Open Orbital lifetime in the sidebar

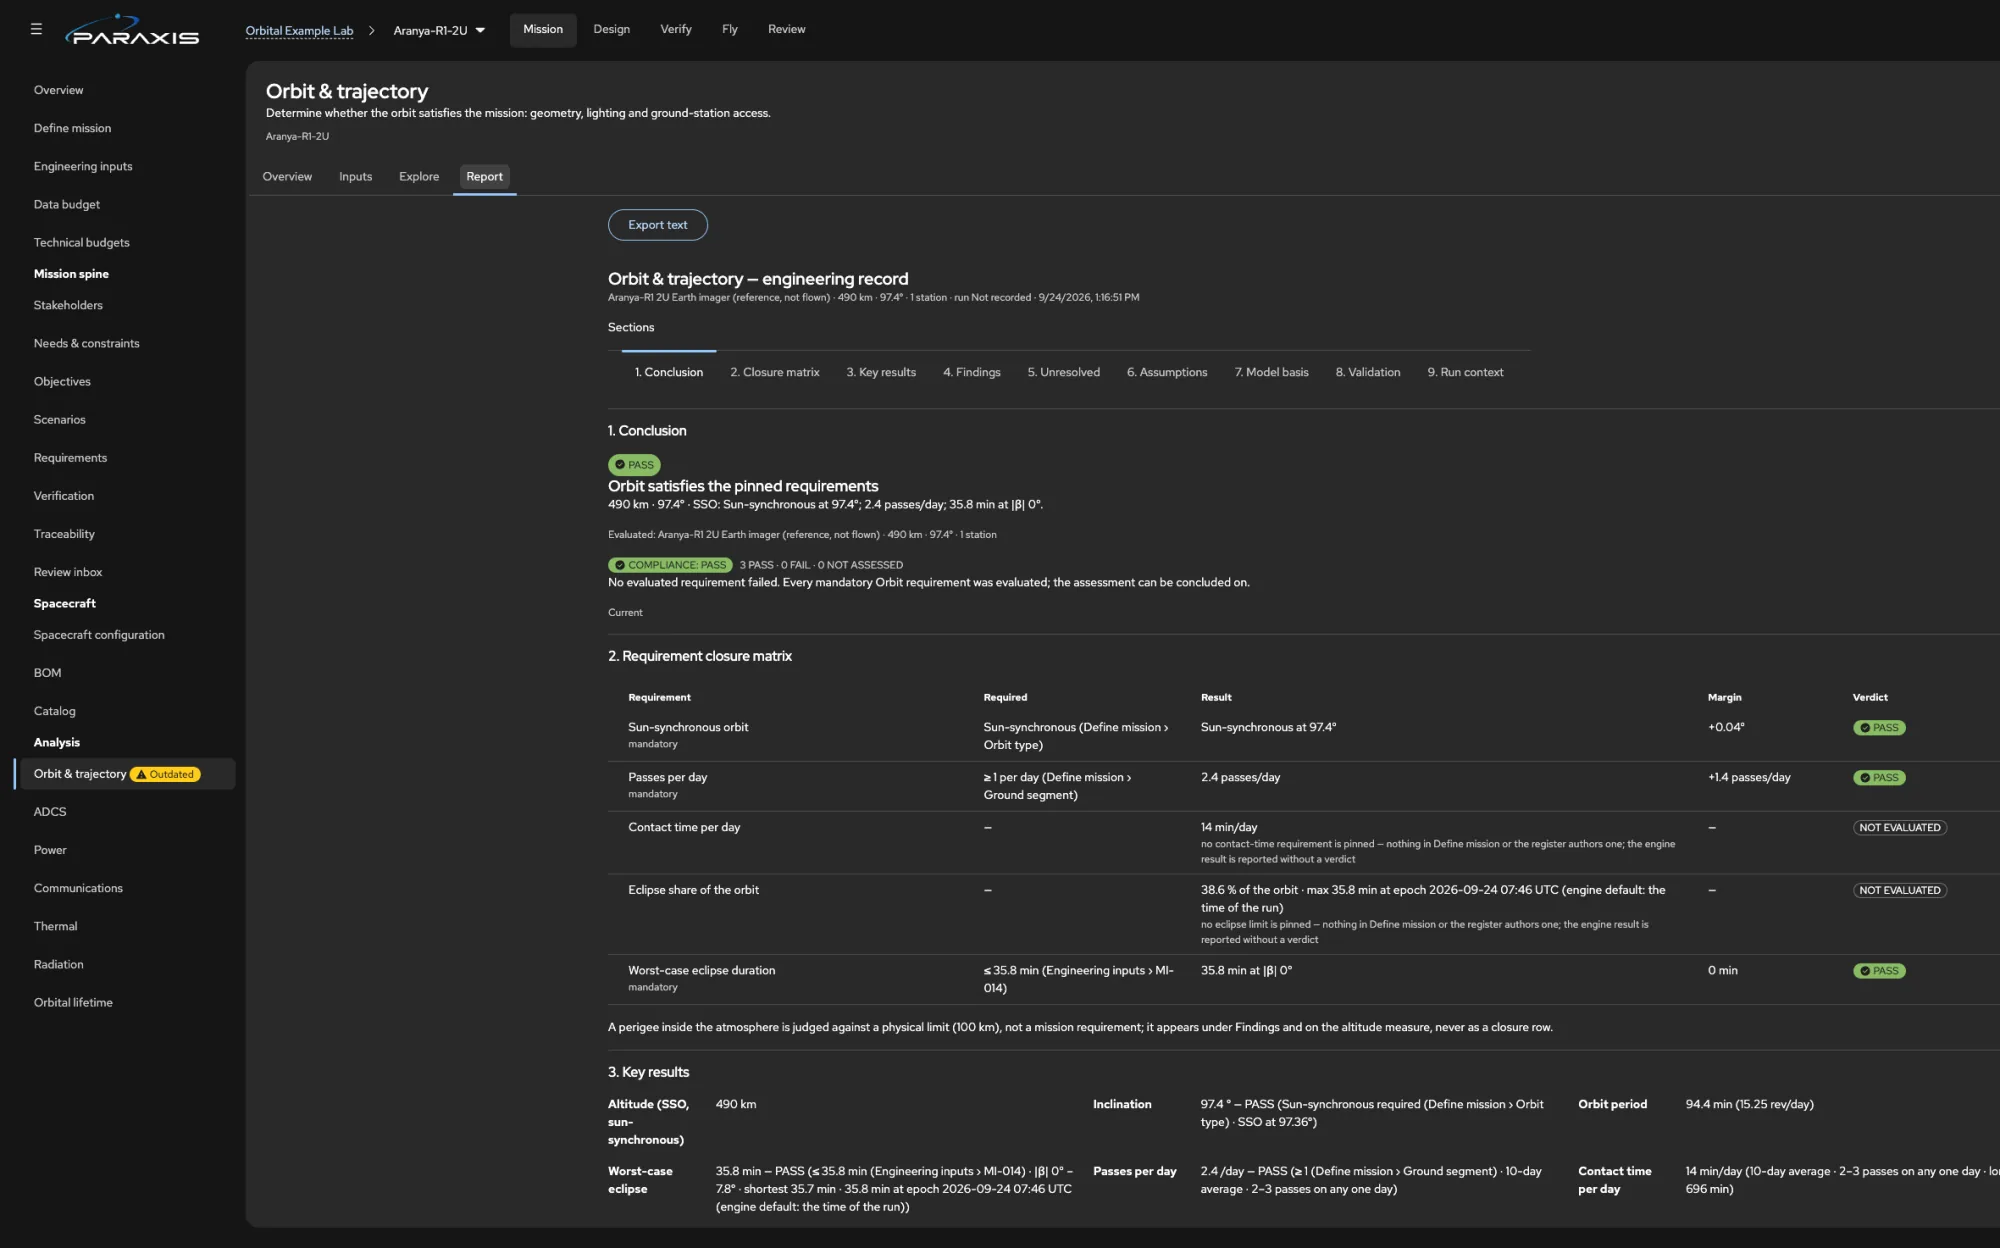click(x=73, y=1002)
